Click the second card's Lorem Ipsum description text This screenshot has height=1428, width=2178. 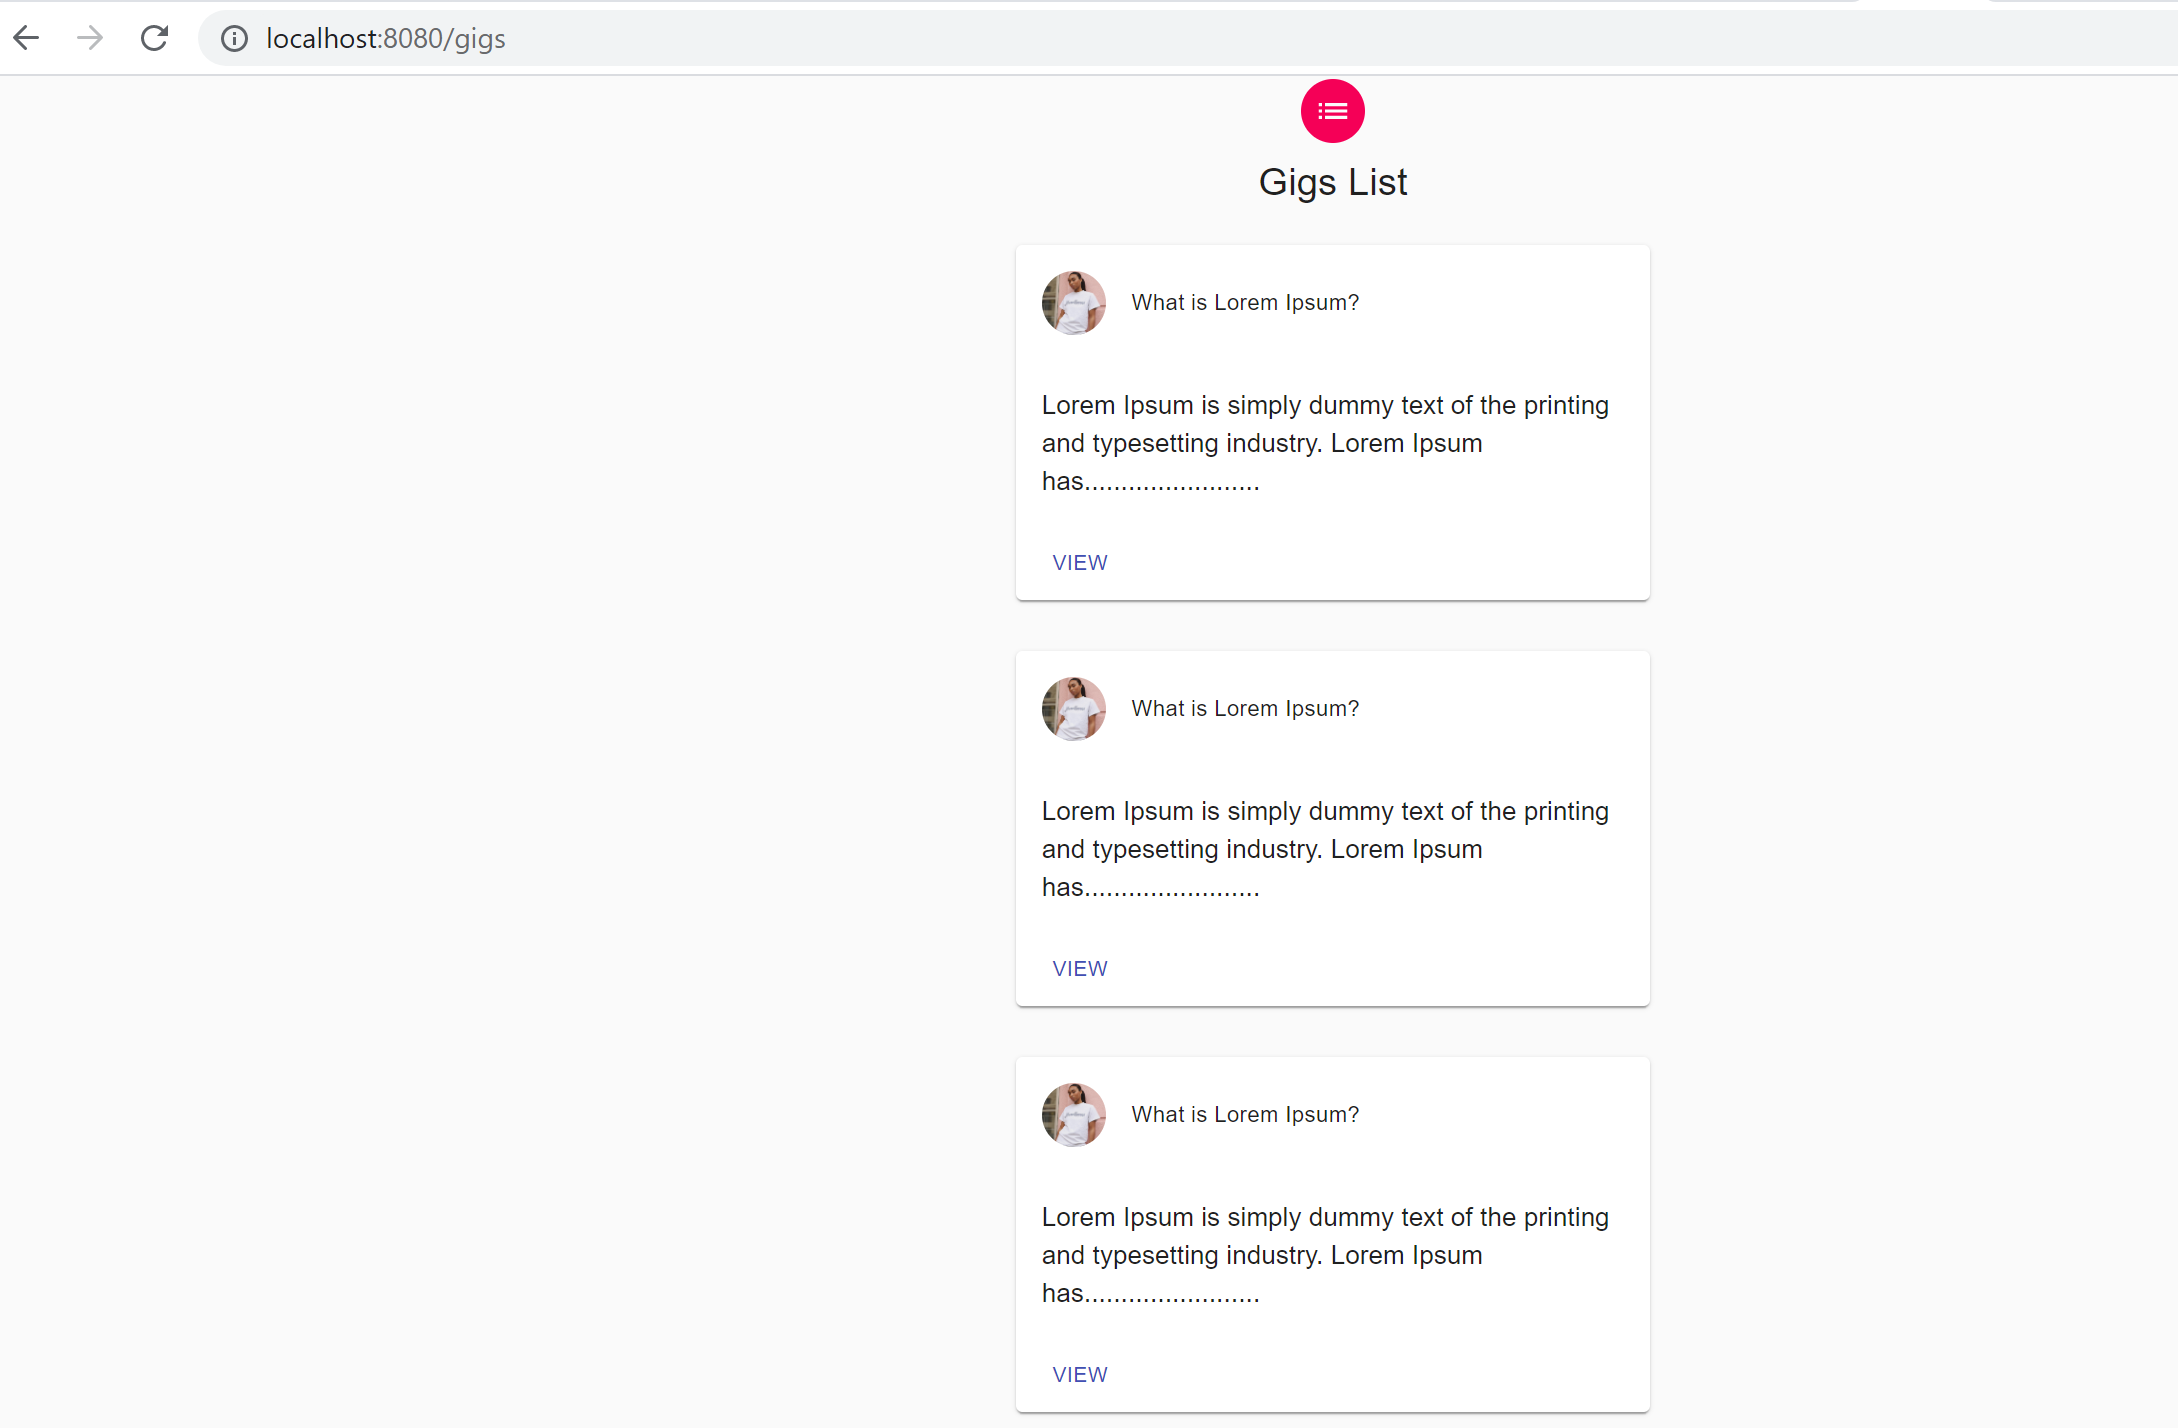(1325, 849)
